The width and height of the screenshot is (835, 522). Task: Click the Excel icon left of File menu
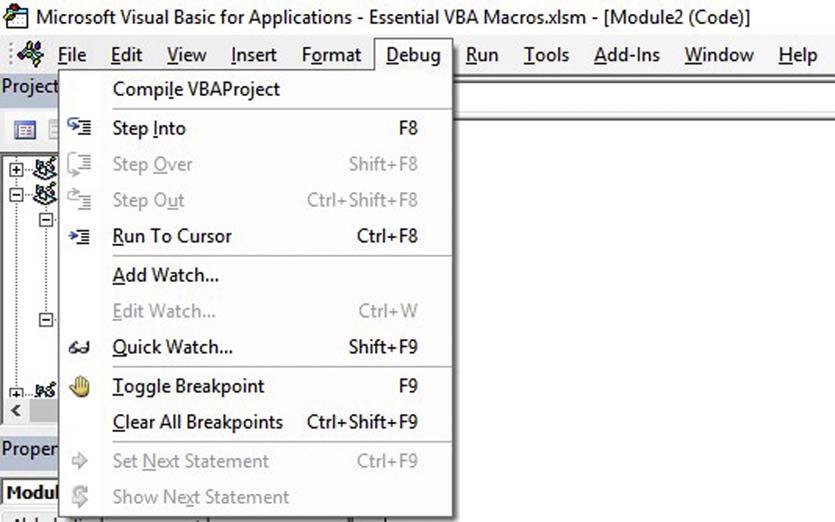tap(30, 54)
